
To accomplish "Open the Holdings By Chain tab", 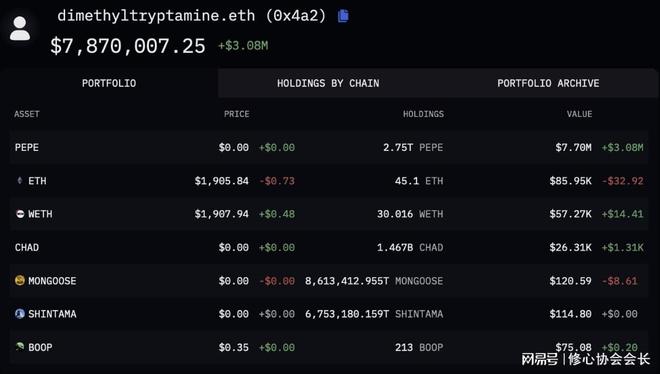I will 328,83.
